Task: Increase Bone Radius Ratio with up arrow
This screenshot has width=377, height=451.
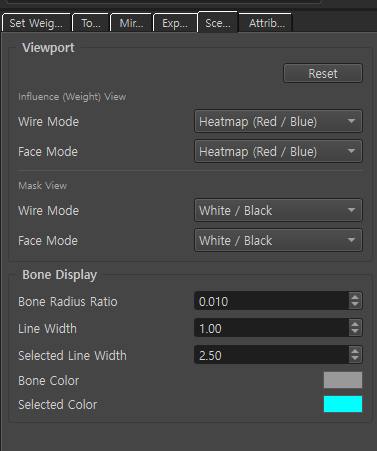Action: point(355,297)
